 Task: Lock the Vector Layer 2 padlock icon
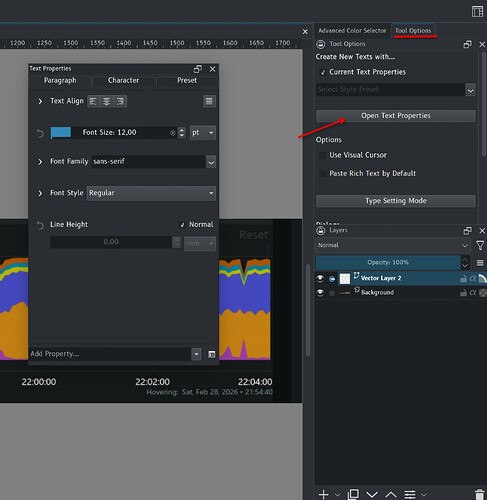point(463,278)
